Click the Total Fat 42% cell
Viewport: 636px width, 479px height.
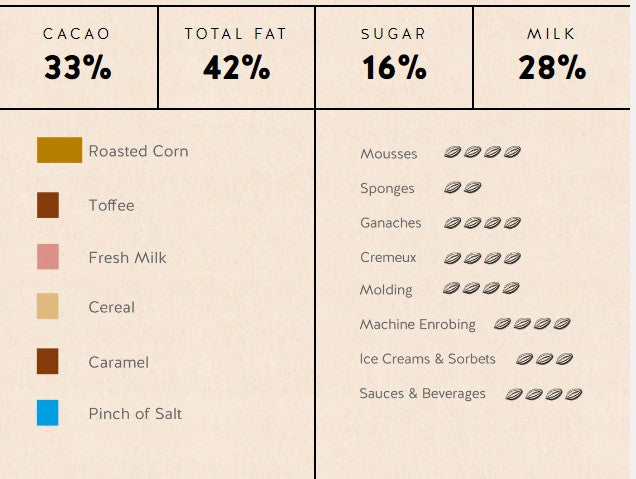pos(236,57)
